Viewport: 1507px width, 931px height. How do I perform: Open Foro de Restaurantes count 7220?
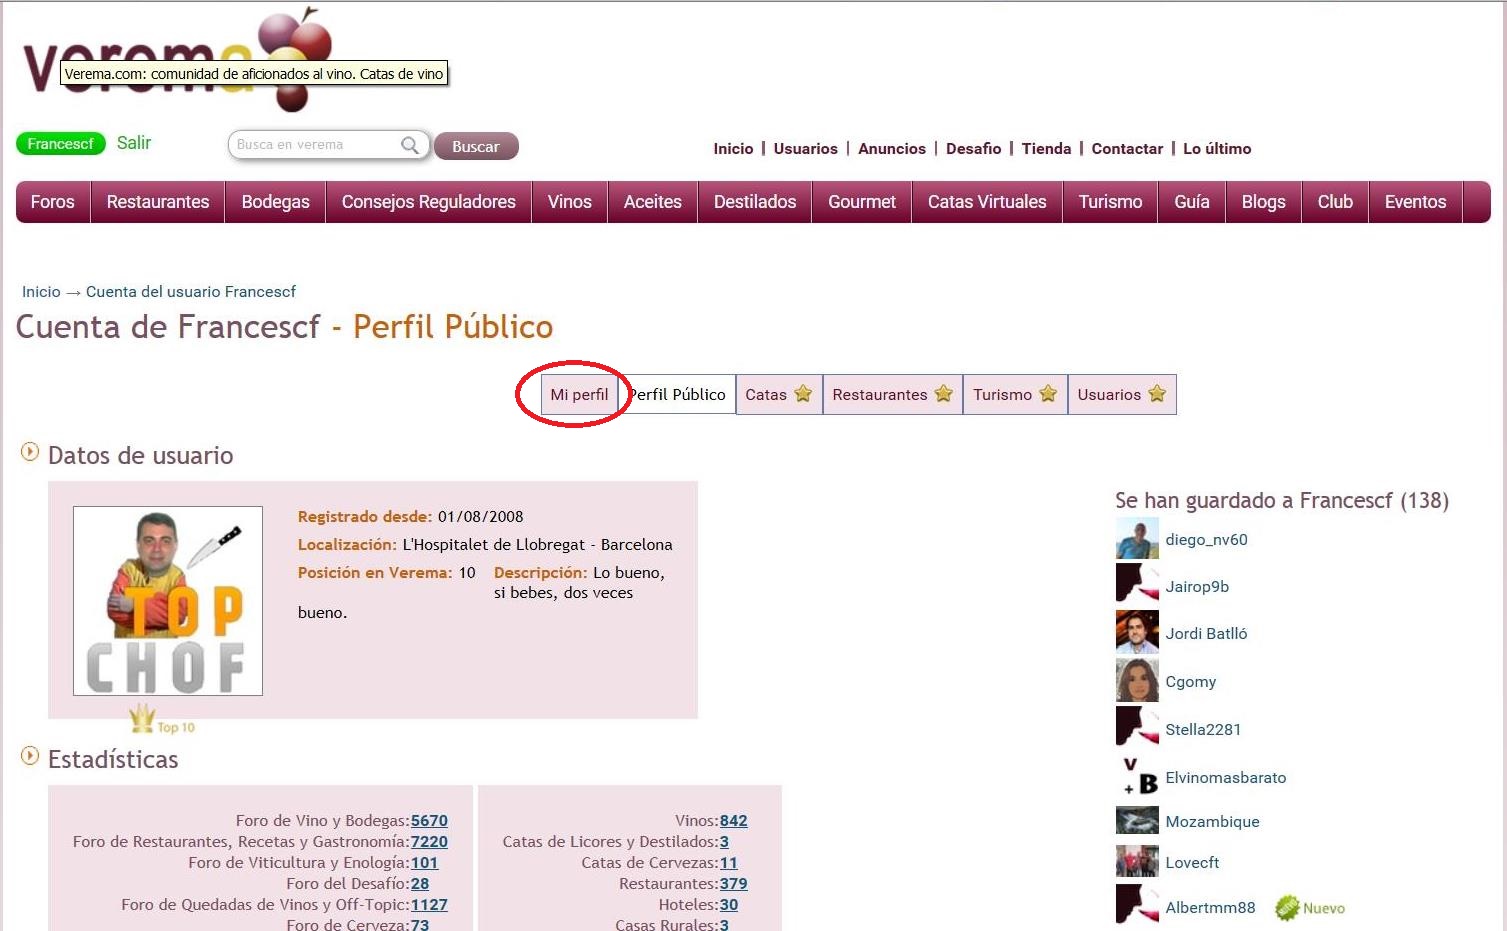point(429,842)
